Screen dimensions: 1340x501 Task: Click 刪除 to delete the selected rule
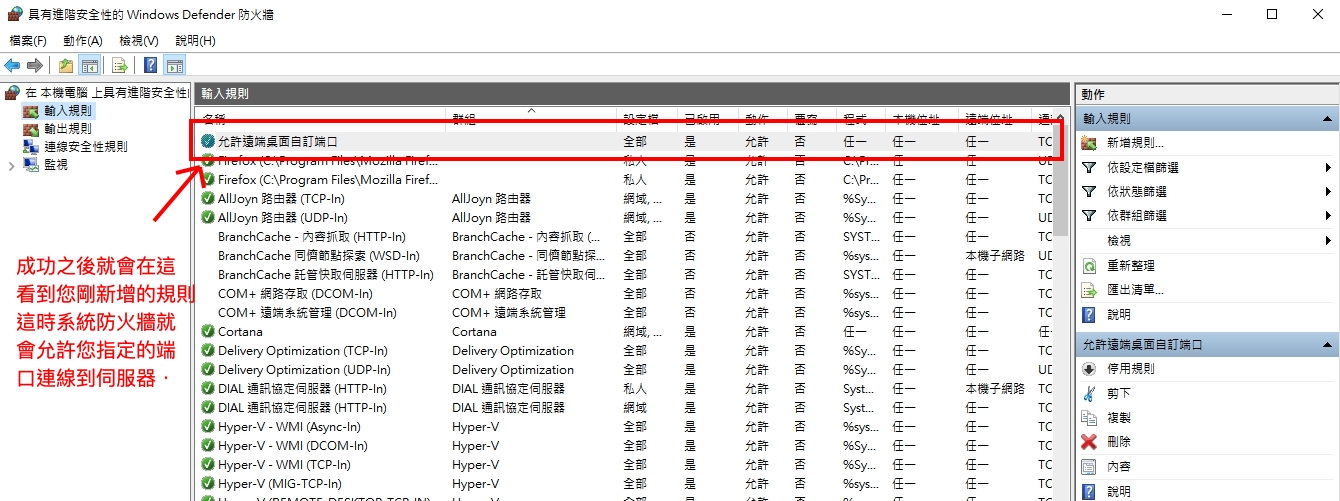coord(1119,442)
